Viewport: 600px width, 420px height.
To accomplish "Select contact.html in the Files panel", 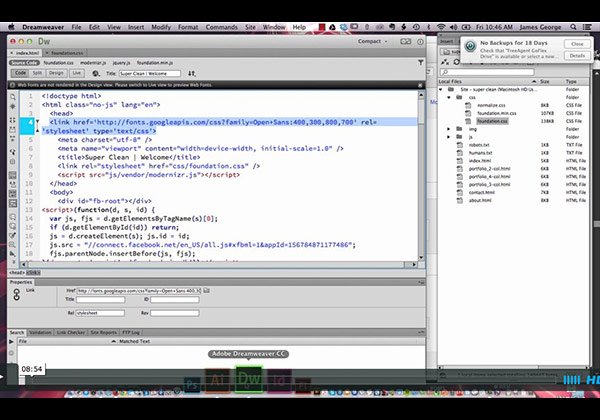I will point(481,192).
